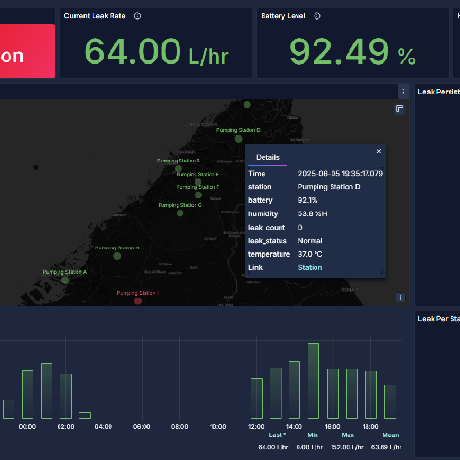Click leak_status value Normal in popup

[310, 240]
